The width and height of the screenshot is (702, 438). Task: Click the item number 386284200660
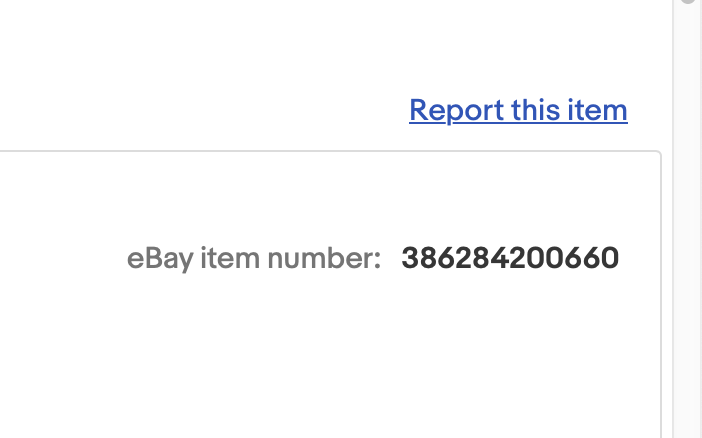pyautogui.click(x=510, y=259)
